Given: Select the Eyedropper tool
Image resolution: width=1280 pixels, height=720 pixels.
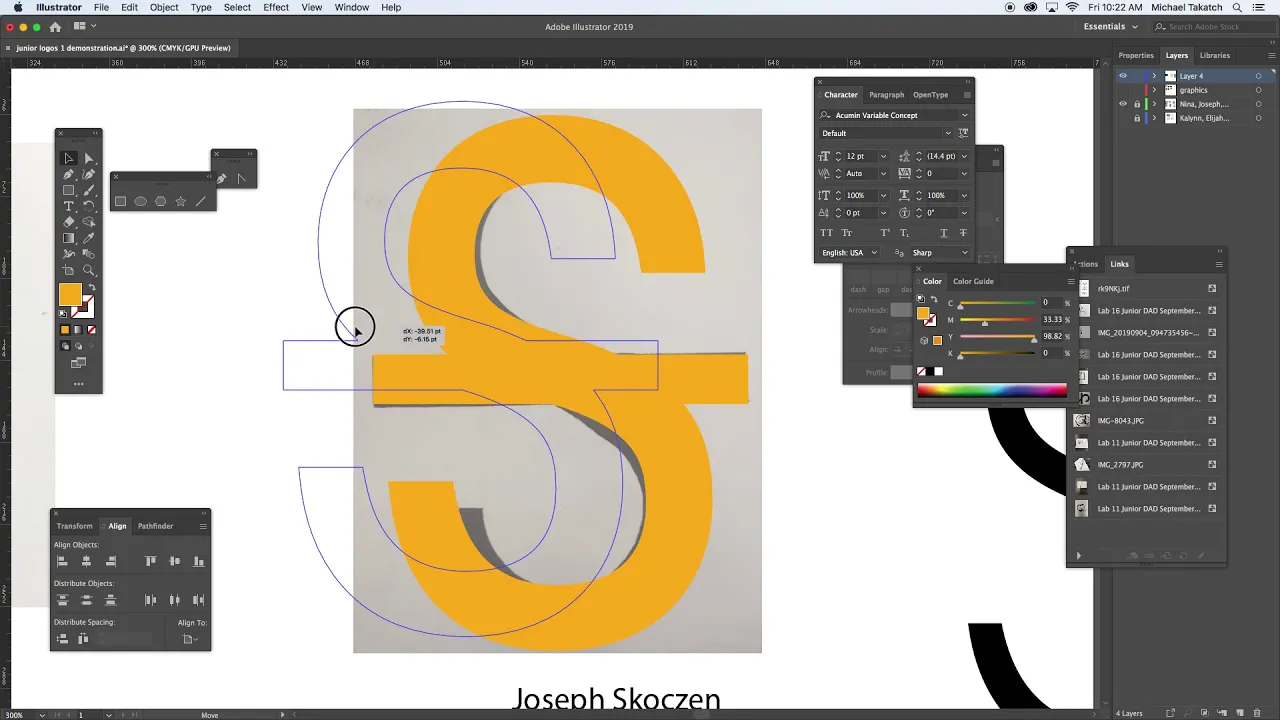Looking at the screenshot, I should click(x=89, y=238).
